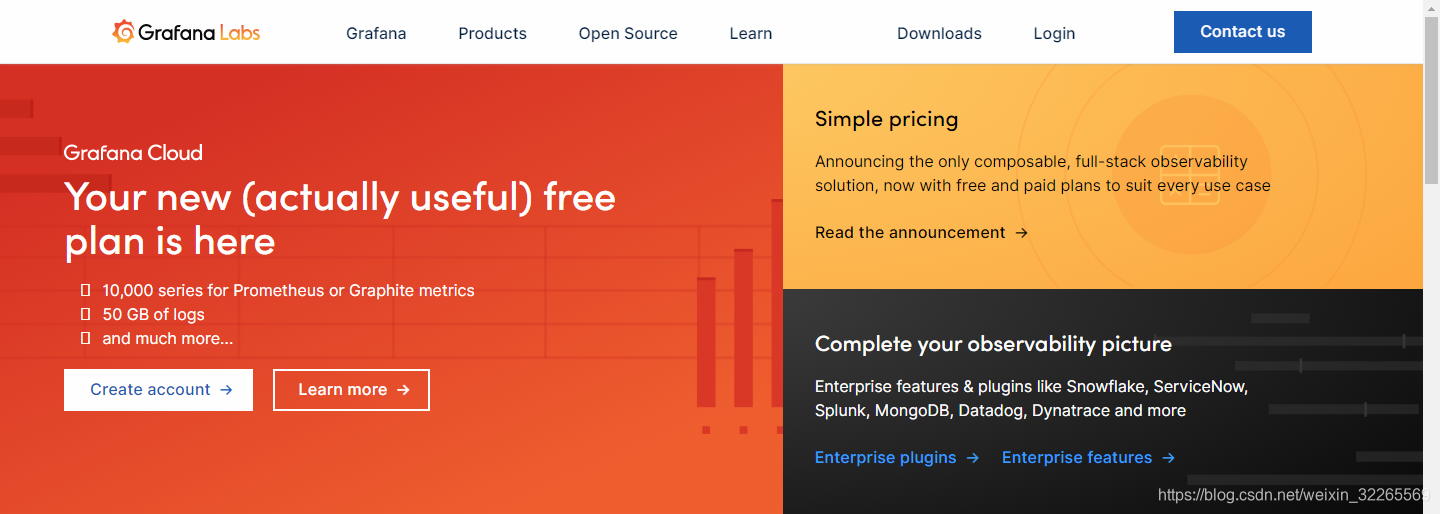The height and width of the screenshot is (514, 1440).
Task: Click the Contact us button
Action: point(1243,32)
